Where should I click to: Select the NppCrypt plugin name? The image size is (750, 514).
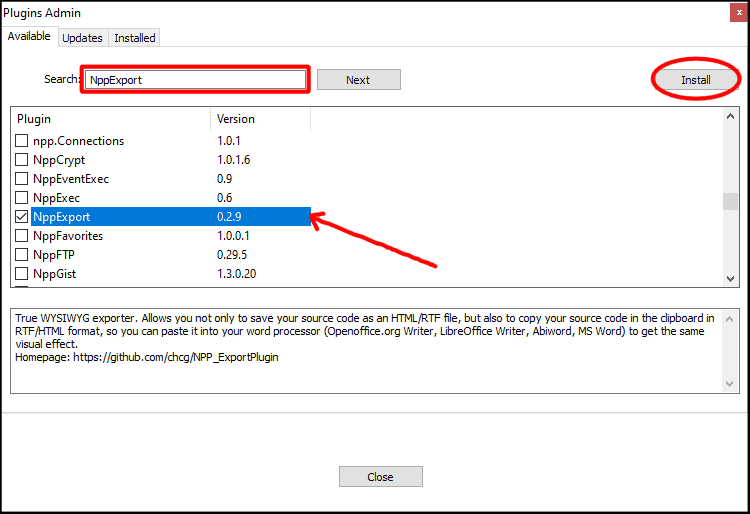tap(59, 160)
